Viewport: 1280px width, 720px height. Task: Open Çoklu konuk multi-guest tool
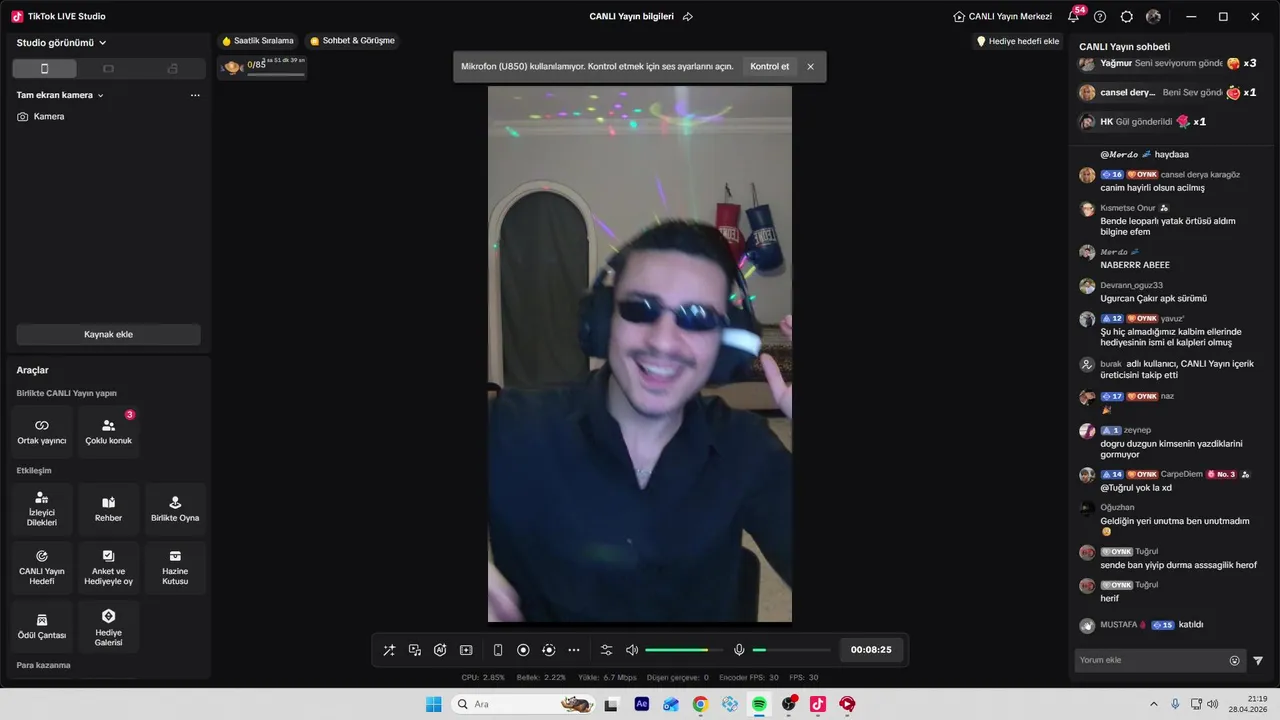pos(108,431)
